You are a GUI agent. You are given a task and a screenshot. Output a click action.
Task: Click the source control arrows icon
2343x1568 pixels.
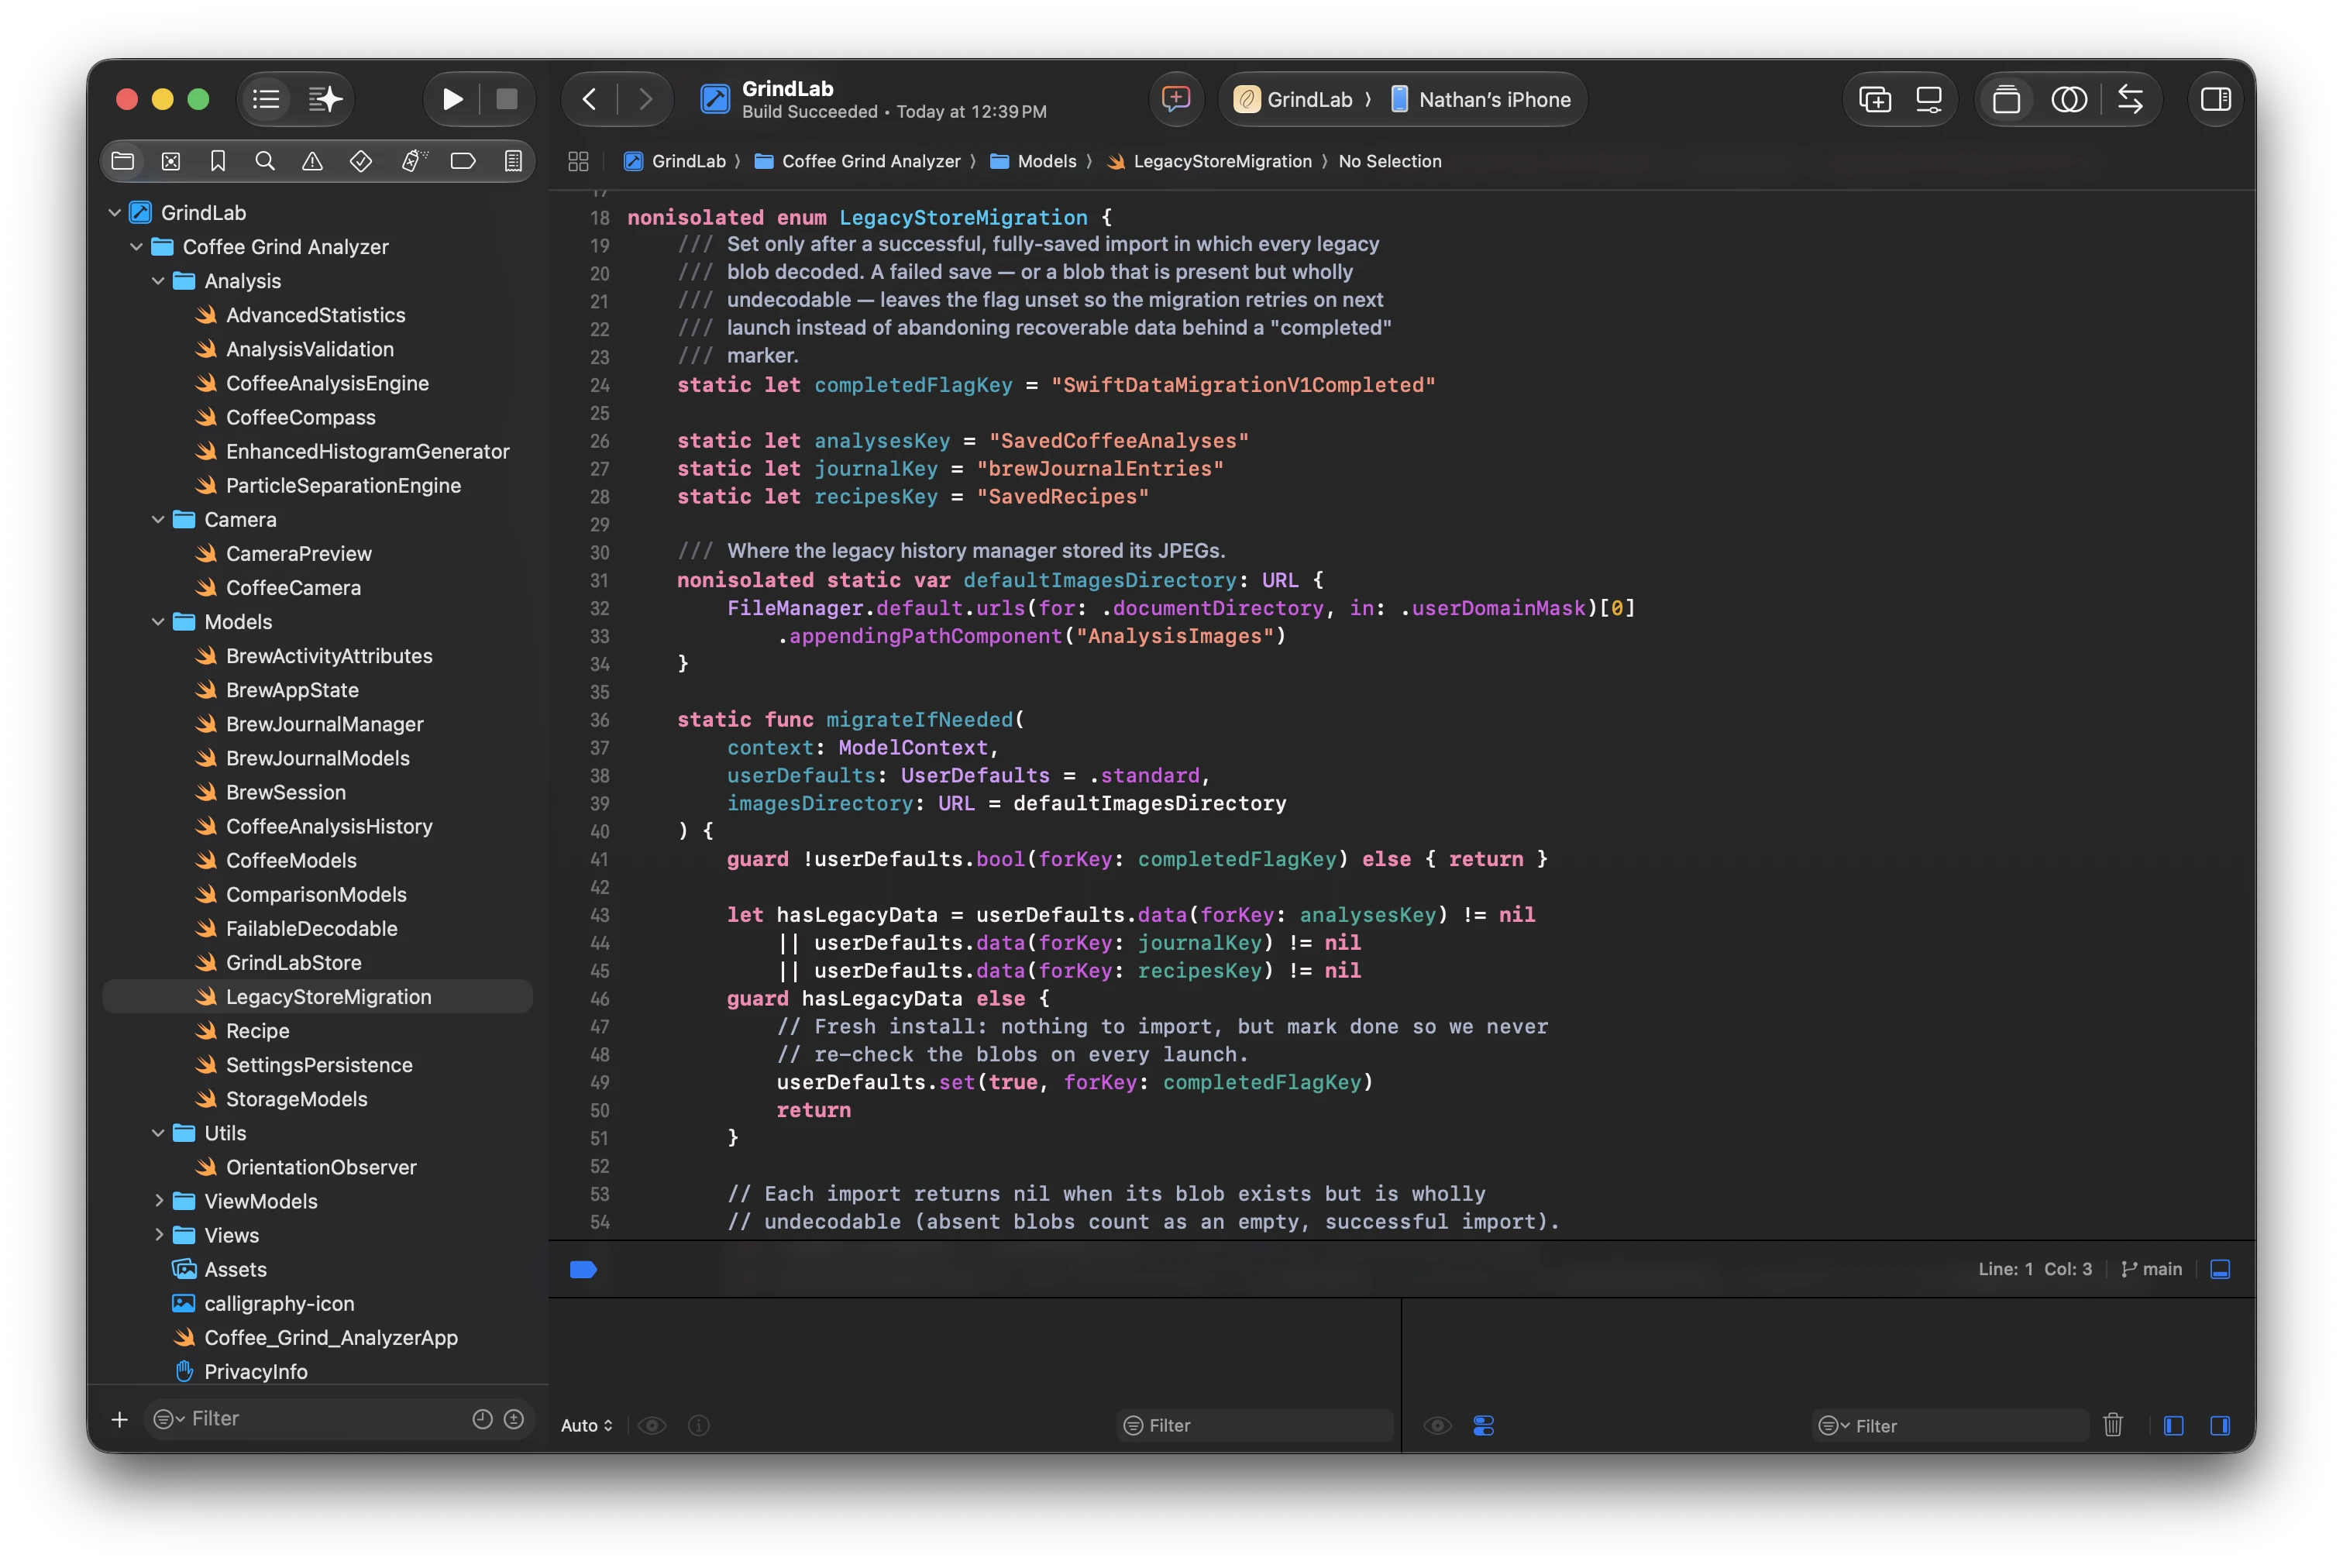[x=2130, y=99]
